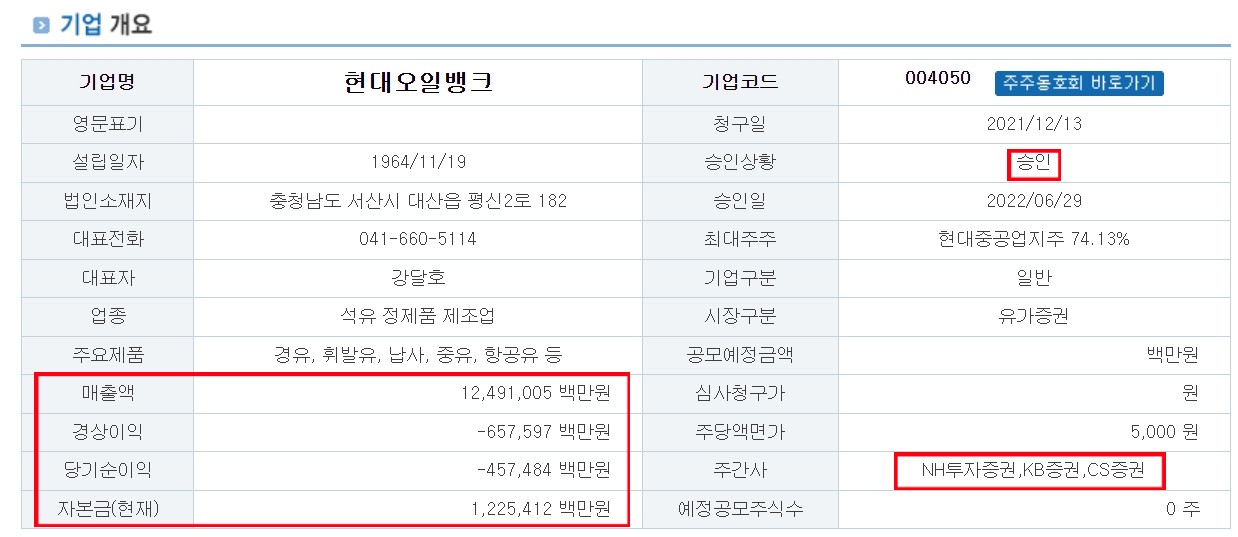Click the 매출액 label
The height and width of the screenshot is (537, 1238).
pyautogui.click(x=108, y=393)
